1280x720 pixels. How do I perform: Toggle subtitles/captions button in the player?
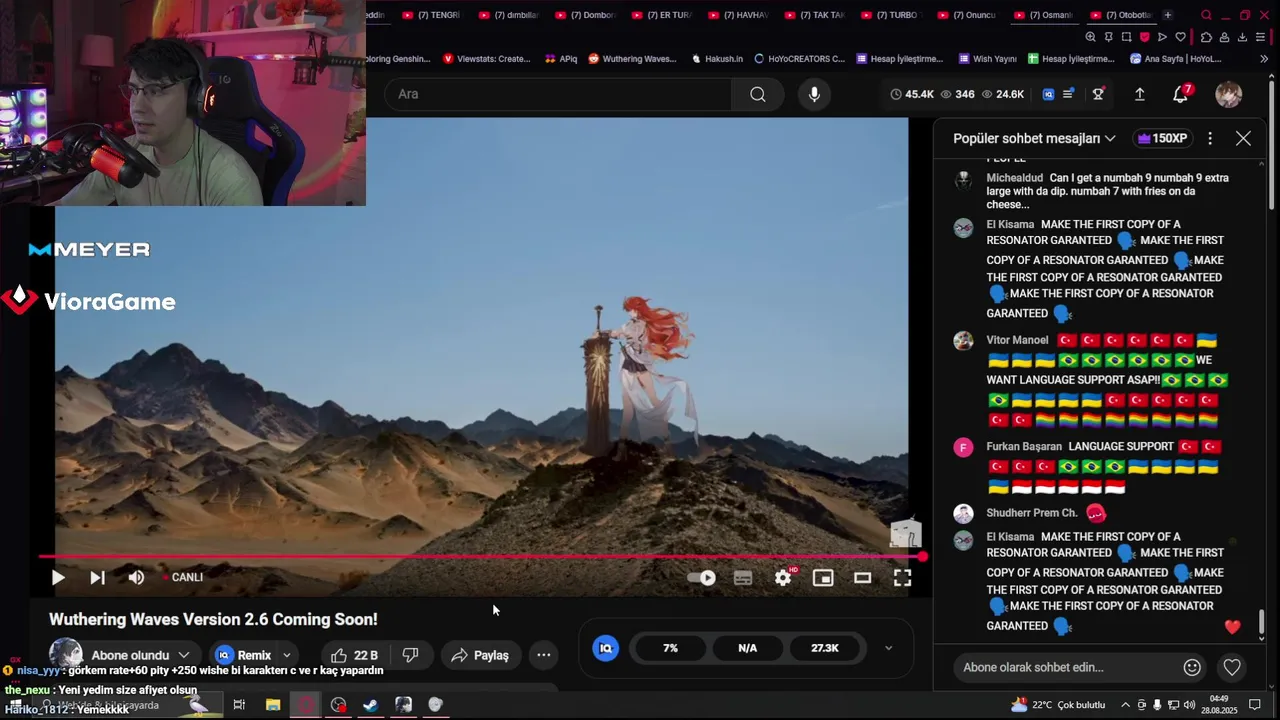(743, 577)
